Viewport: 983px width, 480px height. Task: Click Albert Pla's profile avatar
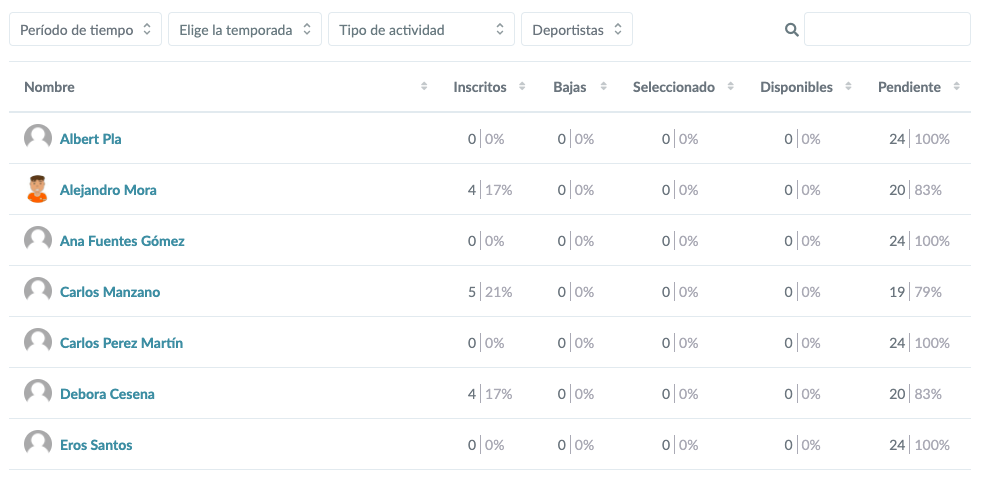37,139
